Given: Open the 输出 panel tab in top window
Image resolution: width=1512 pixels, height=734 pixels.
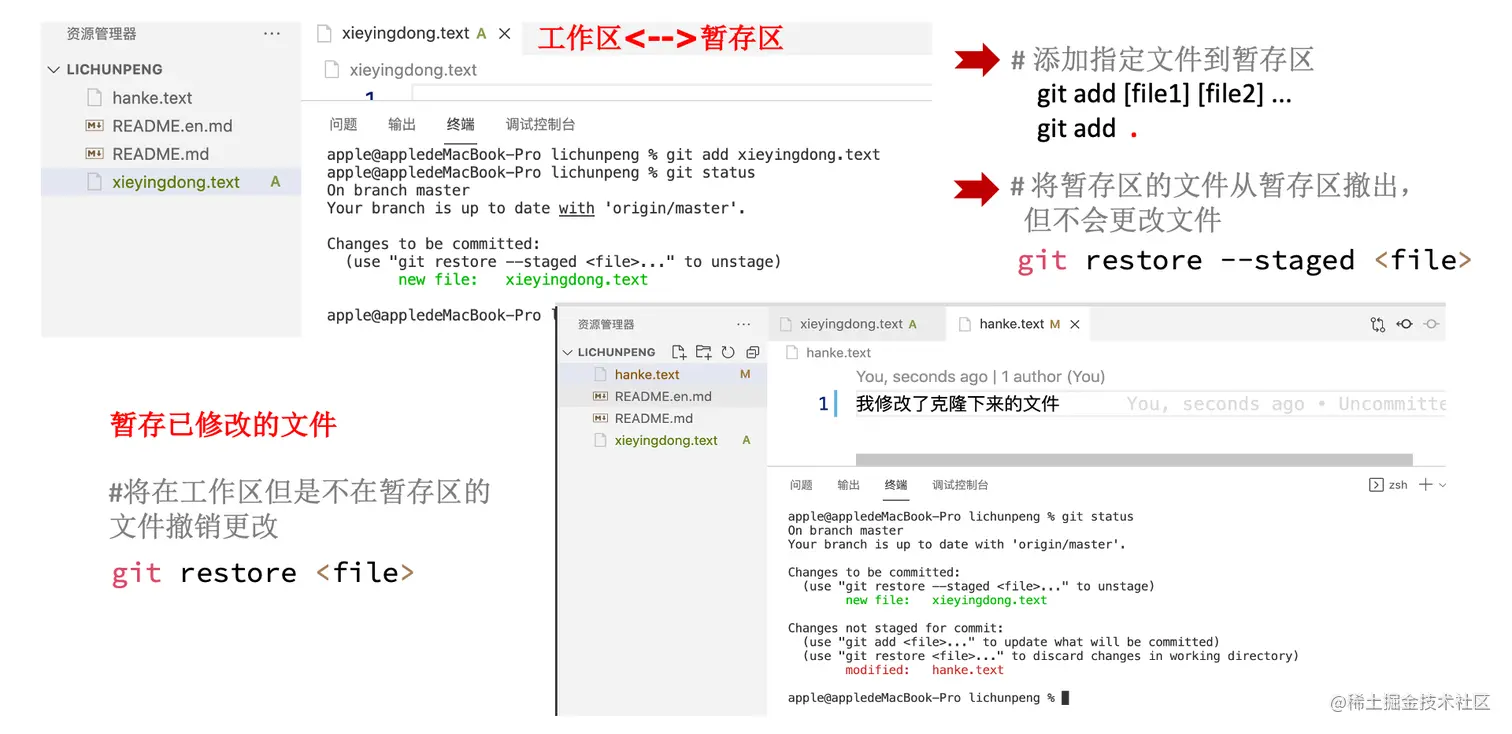Looking at the screenshot, I should pos(402,125).
